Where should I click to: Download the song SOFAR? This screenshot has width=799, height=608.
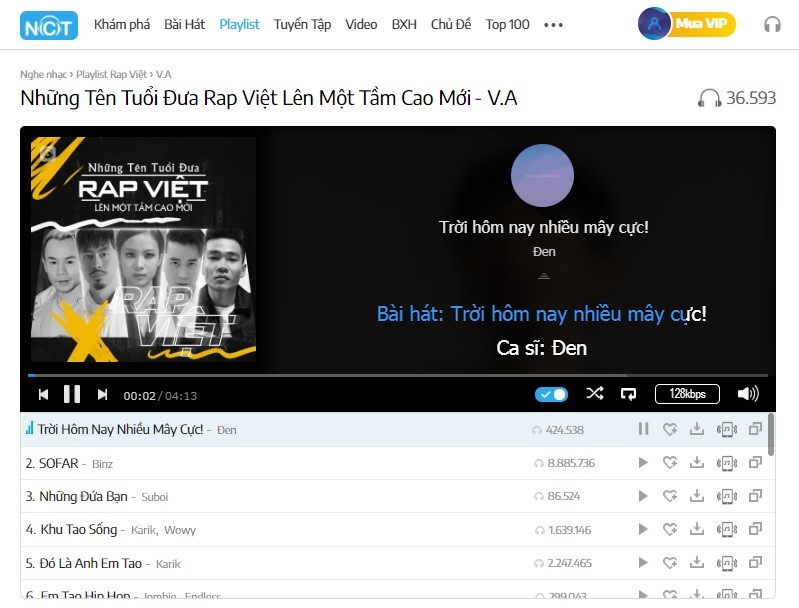[x=697, y=462]
